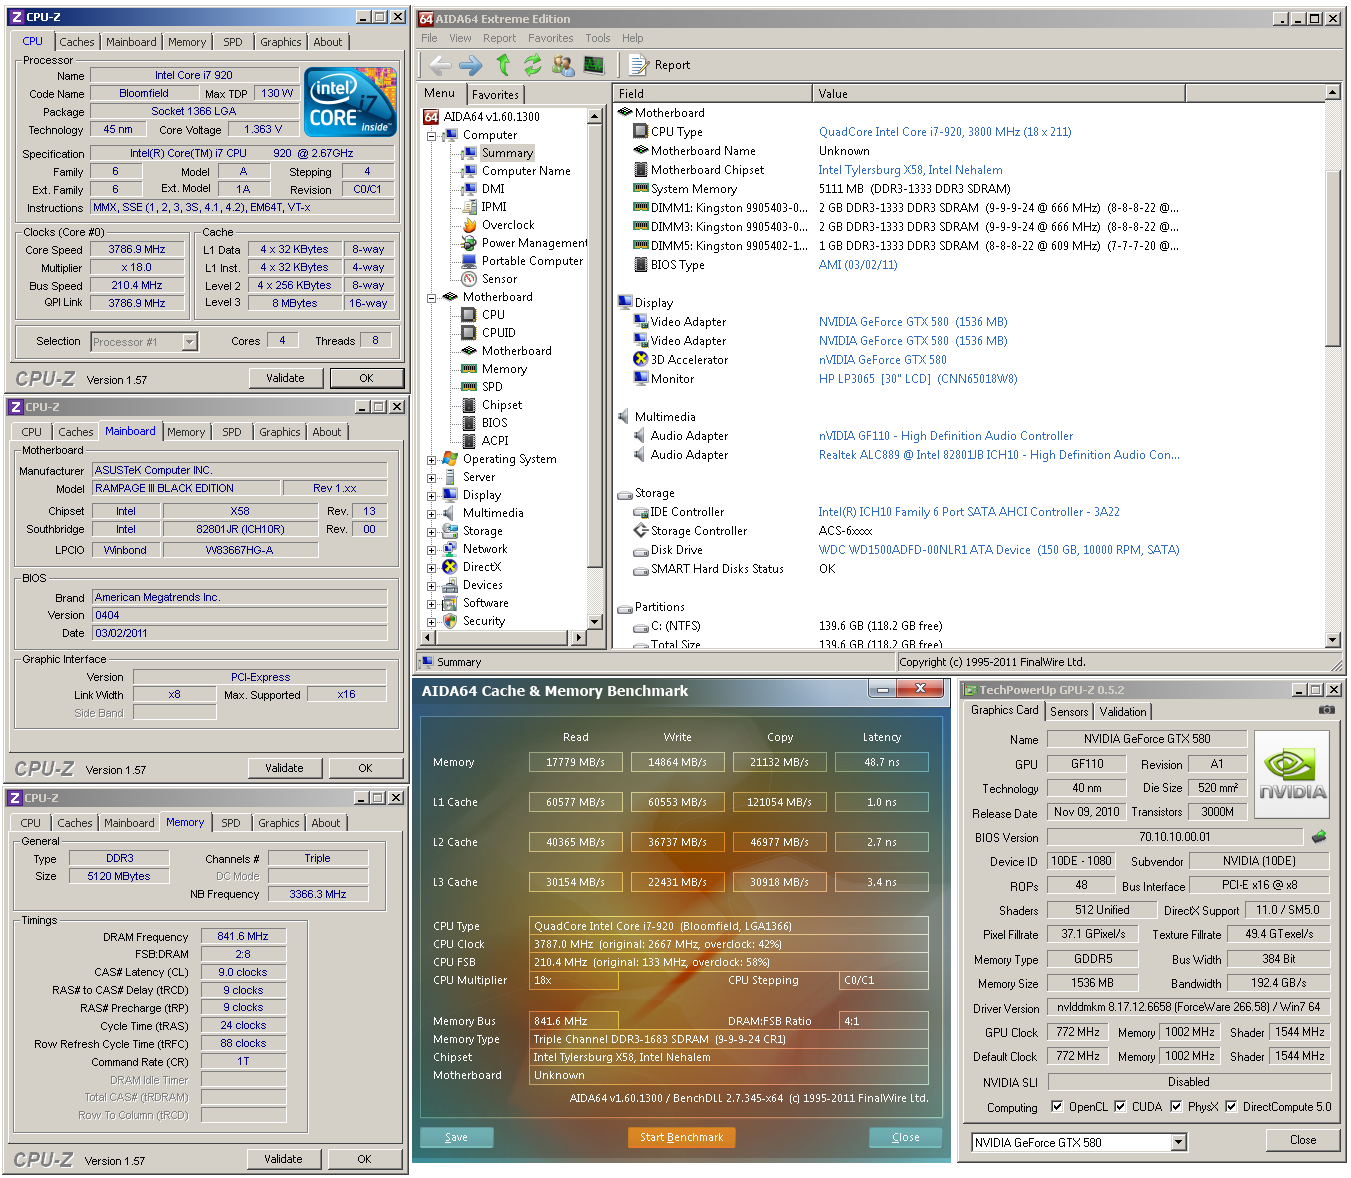This screenshot has height=1178, width=1351.
Task: Open the File menu in AIDA64
Action: 429,38
